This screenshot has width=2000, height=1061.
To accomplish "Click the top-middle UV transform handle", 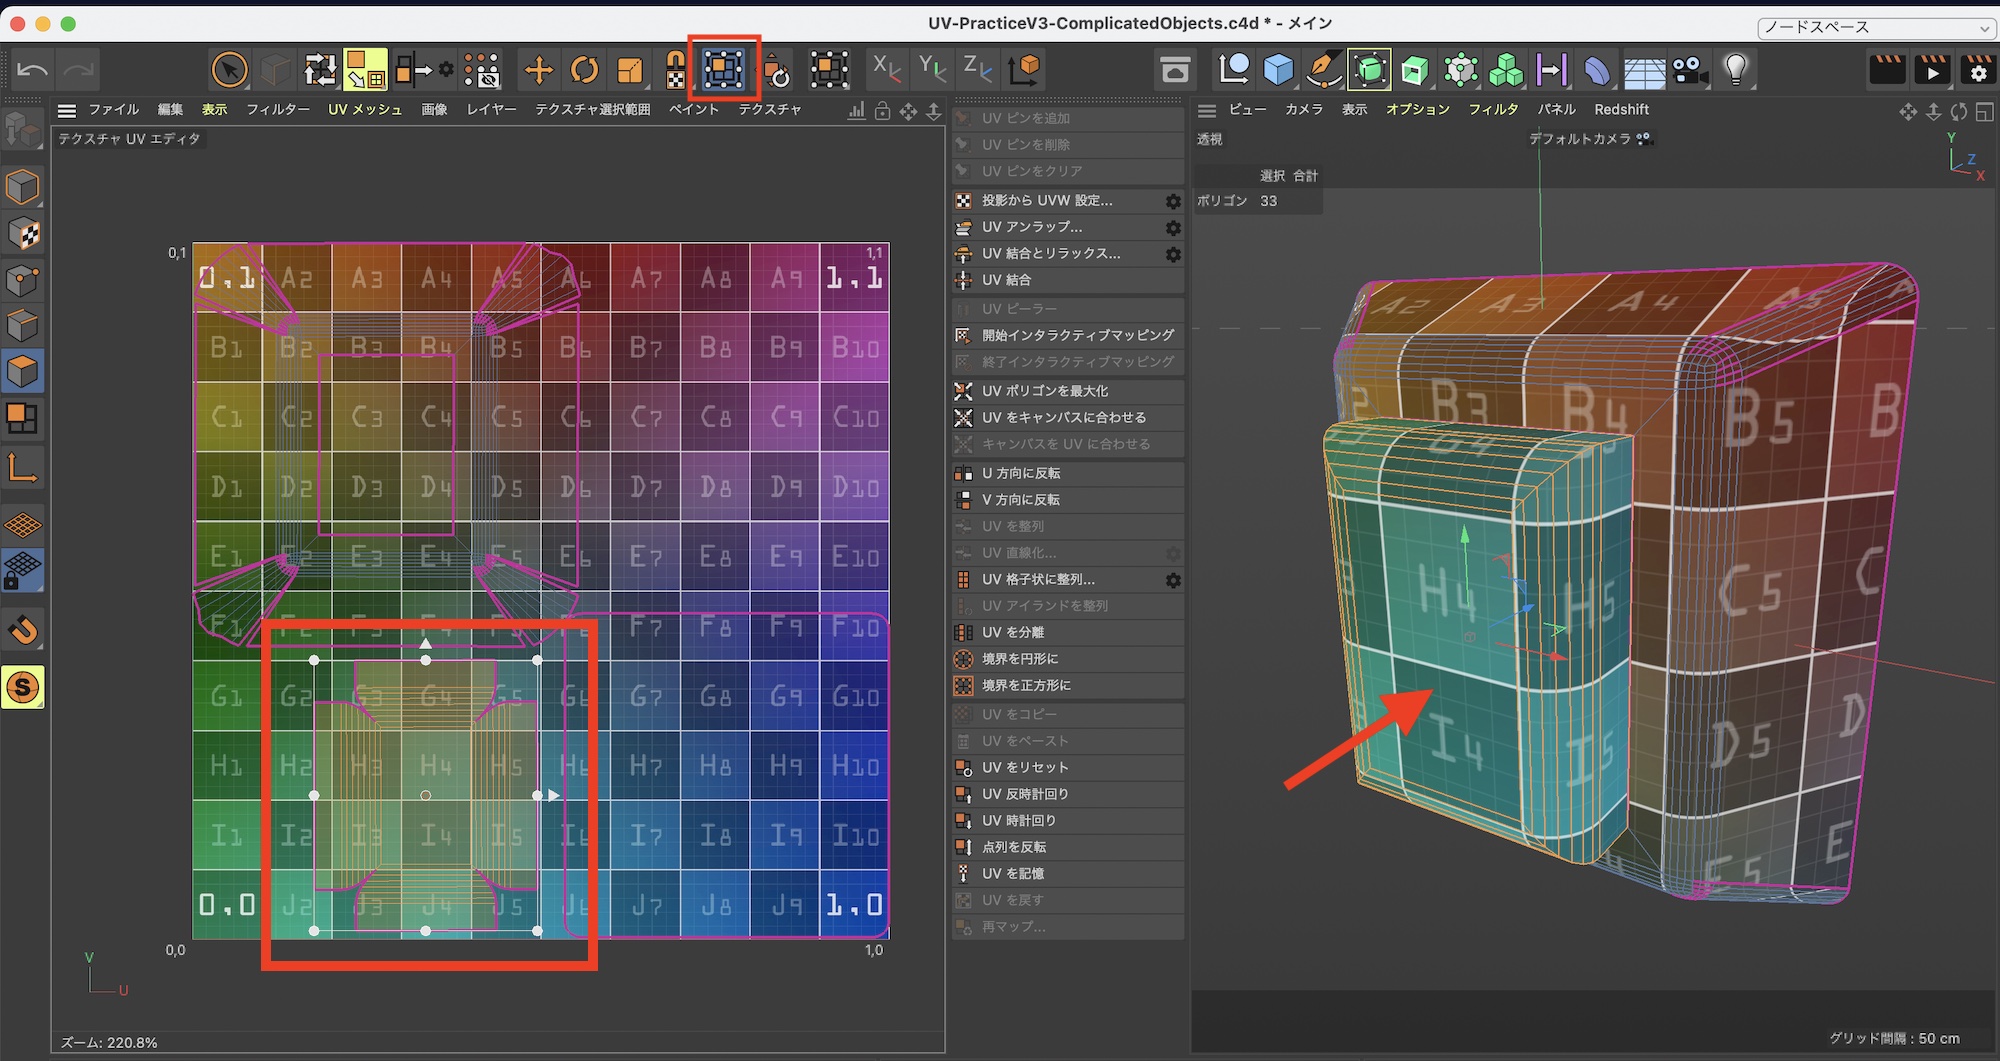I will point(426,660).
